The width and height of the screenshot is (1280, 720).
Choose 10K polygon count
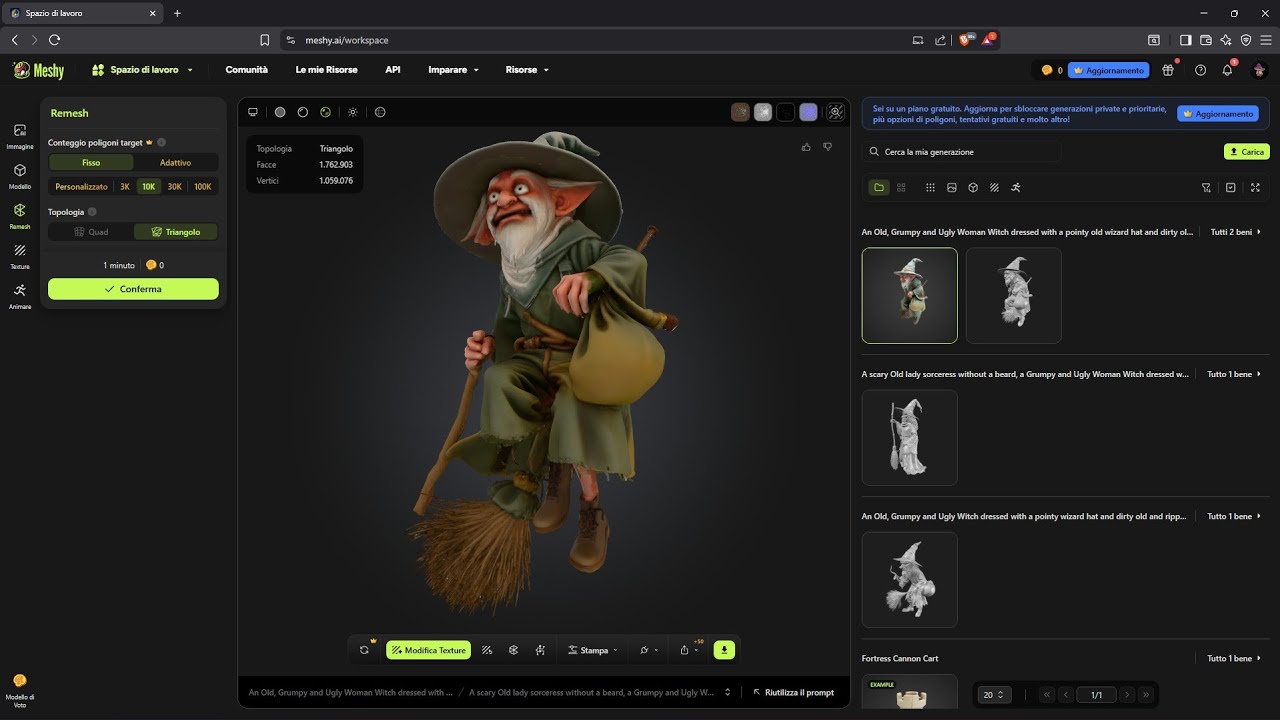point(148,186)
